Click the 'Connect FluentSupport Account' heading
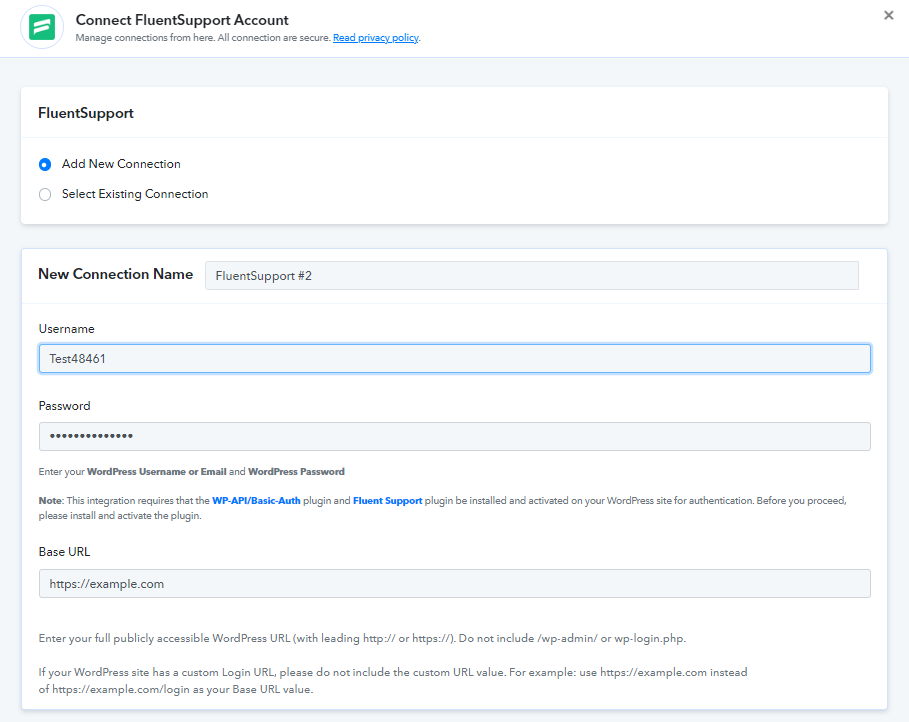Image resolution: width=909 pixels, height=722 pixels. [x=182, y=20]
